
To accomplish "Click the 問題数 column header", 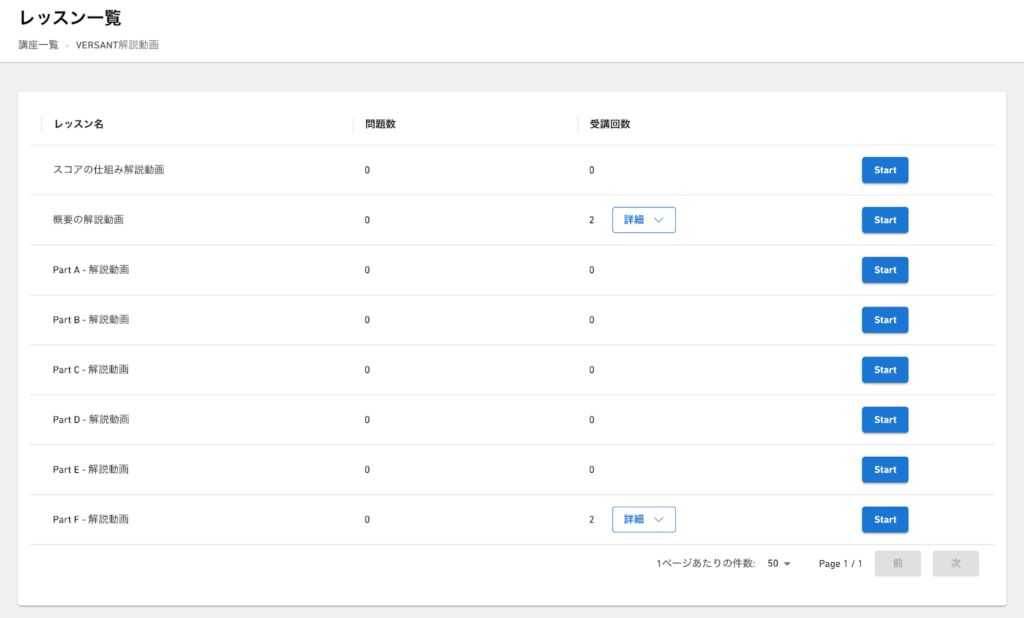I will point(380,125).
